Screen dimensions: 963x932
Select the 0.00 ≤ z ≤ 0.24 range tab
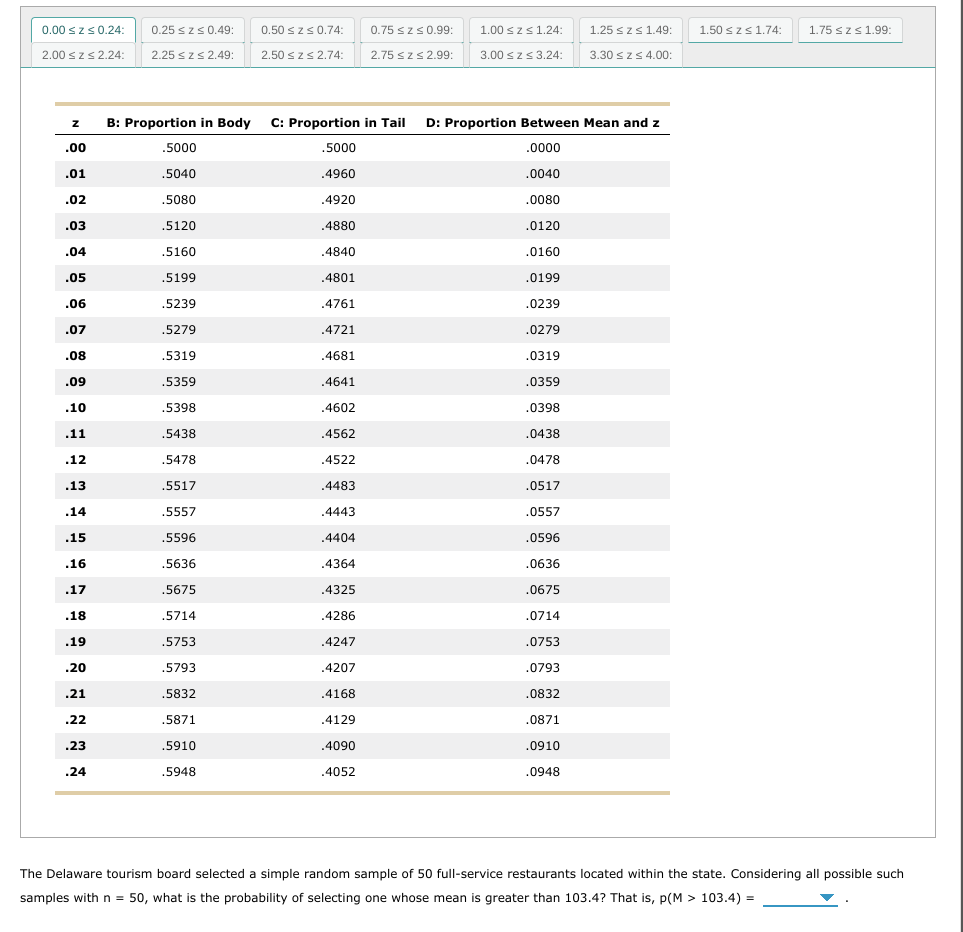click(x=82, y=30)
